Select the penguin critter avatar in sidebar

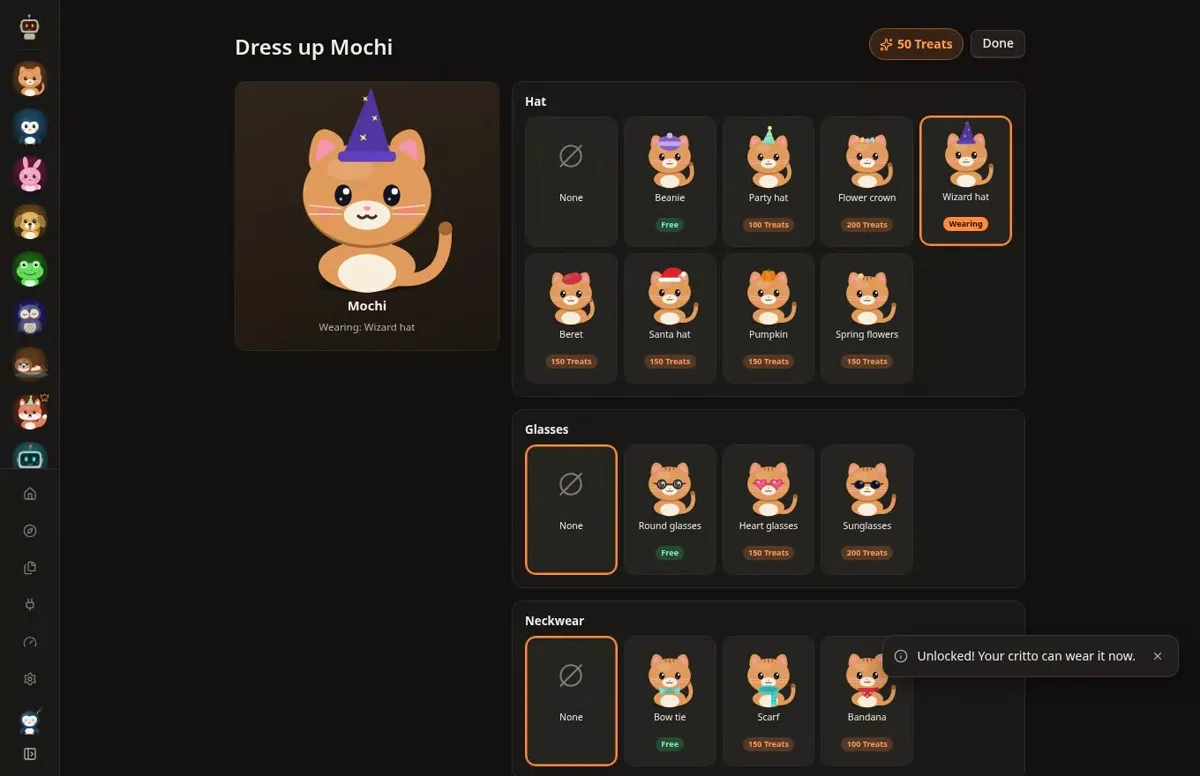coord(30,127)
